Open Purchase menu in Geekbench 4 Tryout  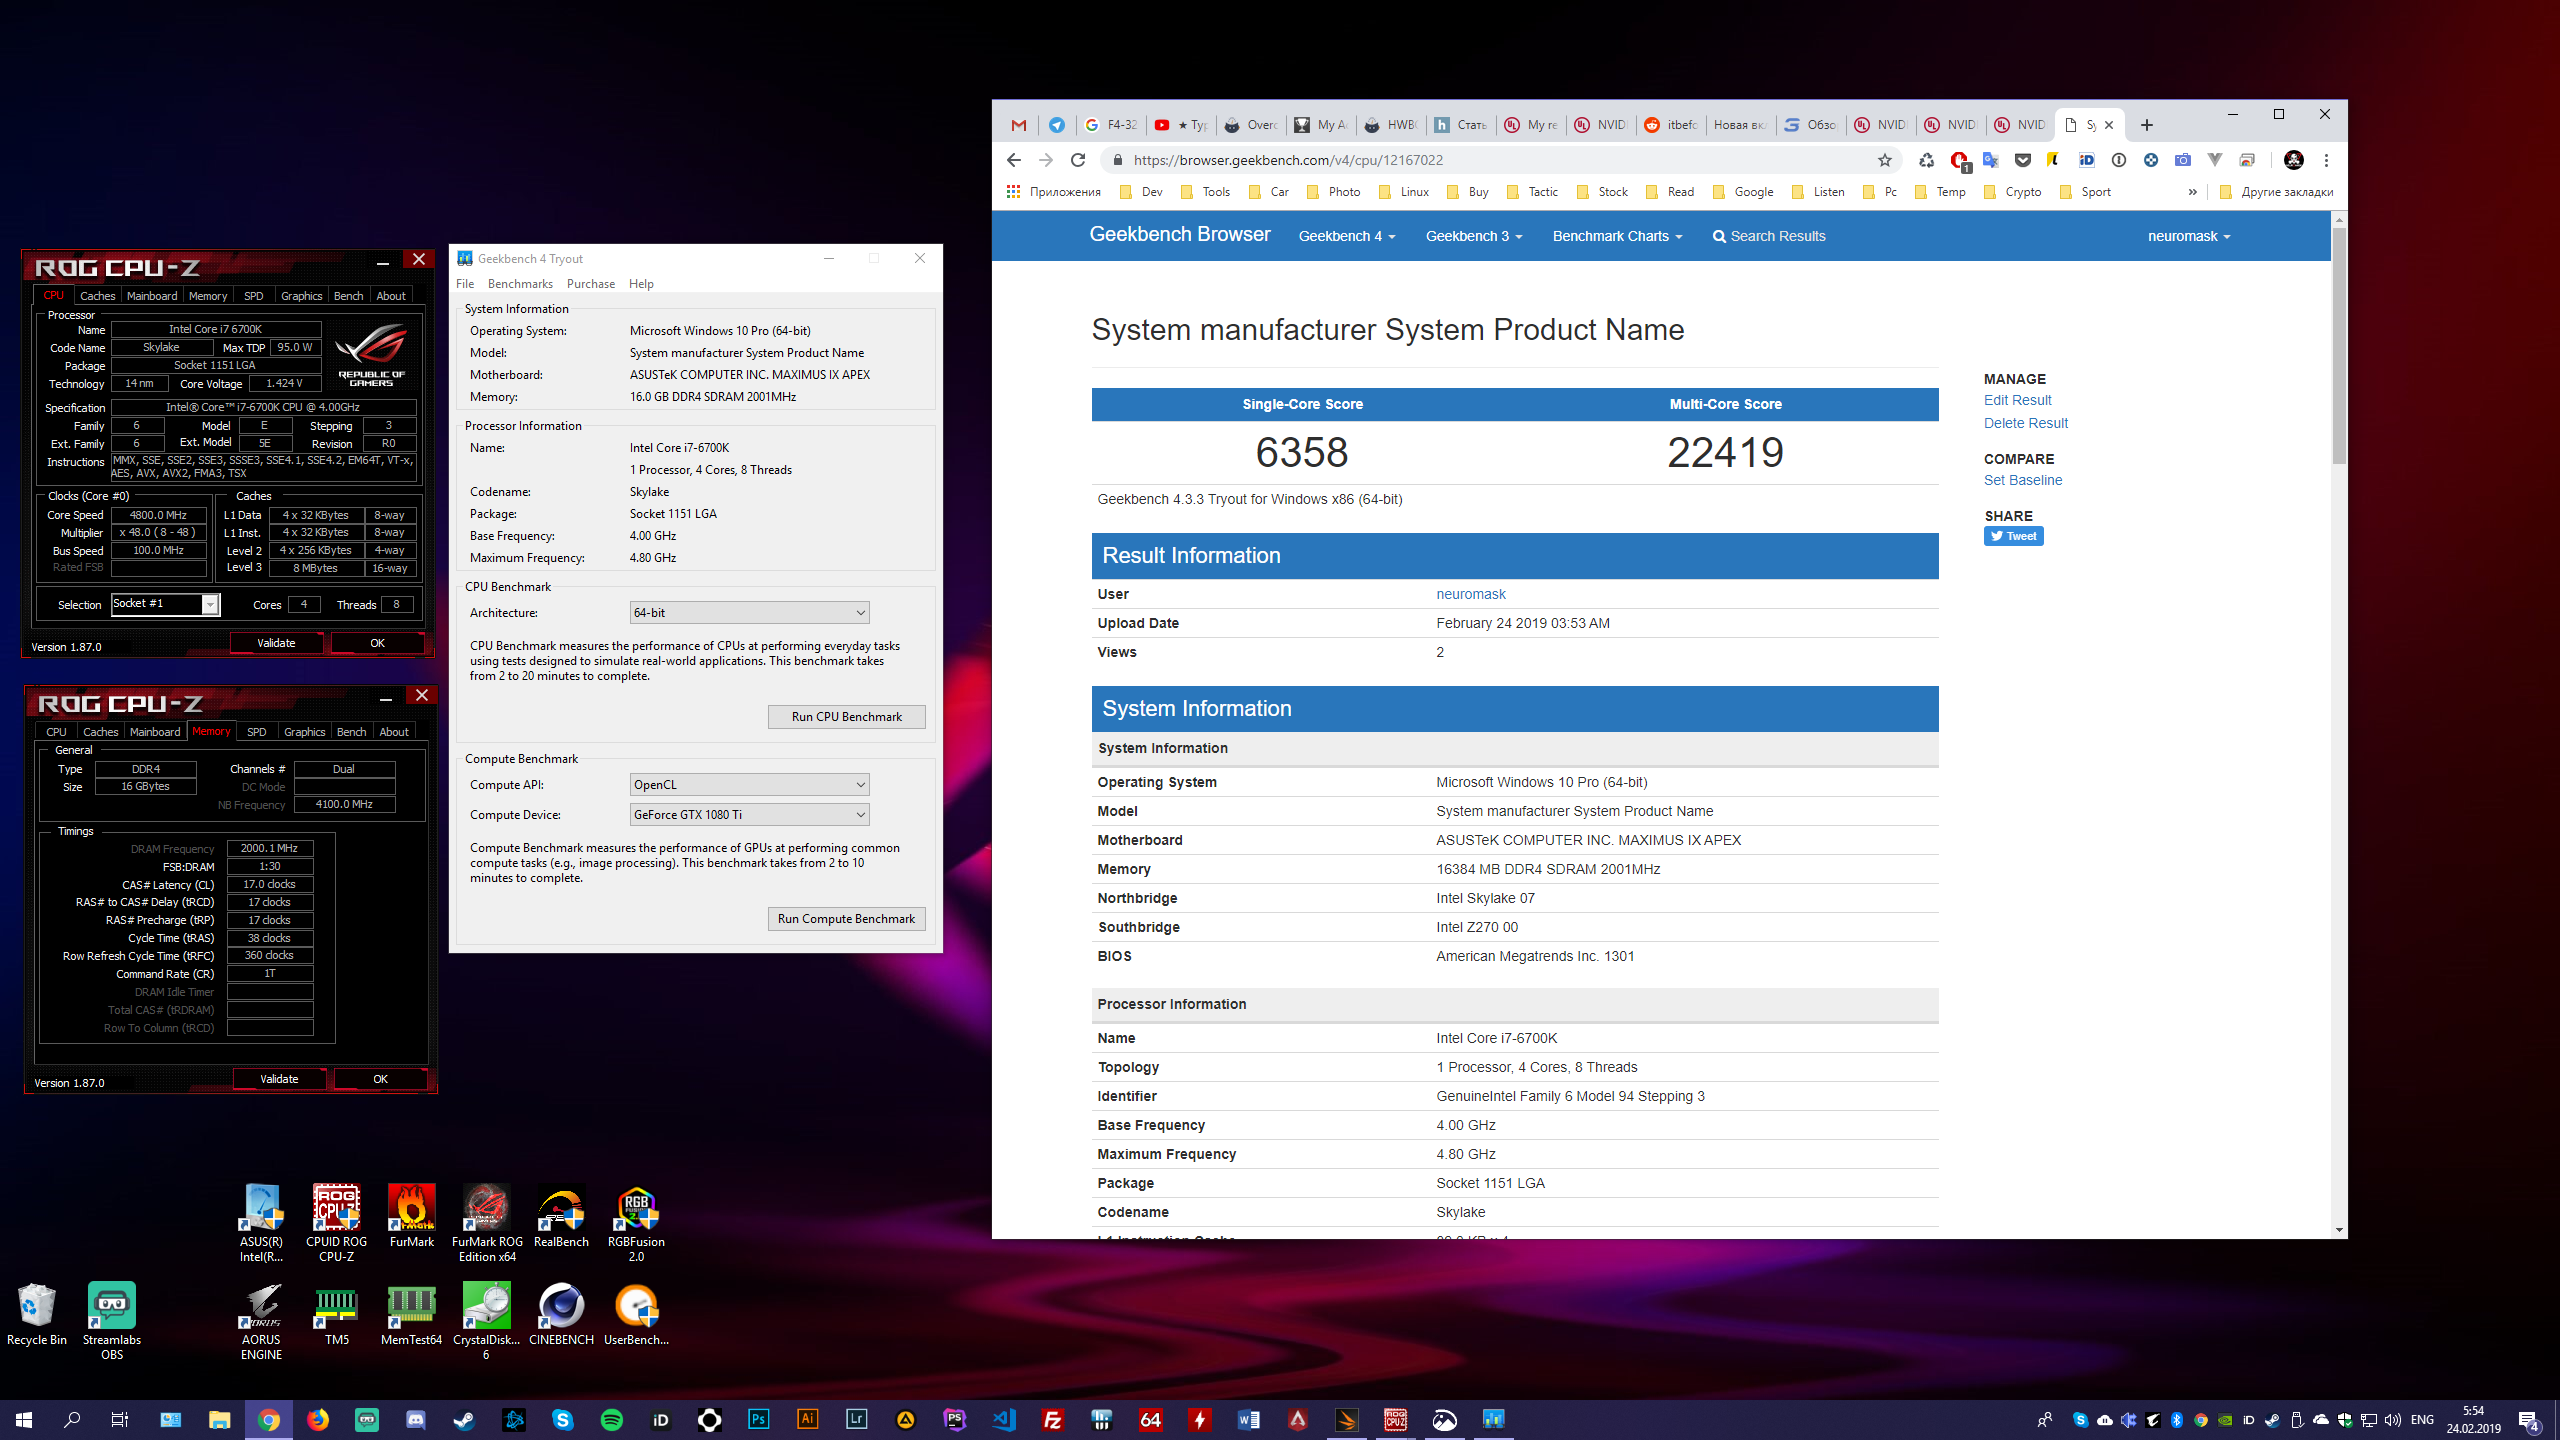pos(591,284)
